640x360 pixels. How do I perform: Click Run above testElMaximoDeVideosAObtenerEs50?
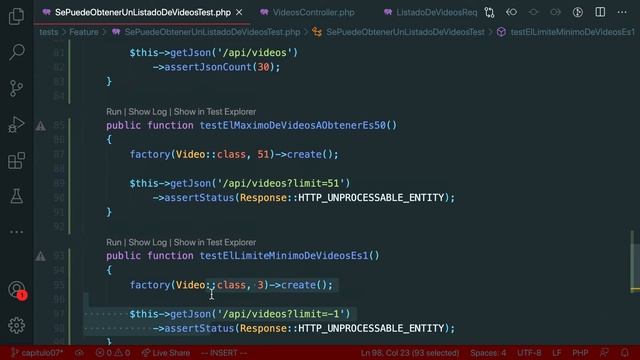(113, 112)
